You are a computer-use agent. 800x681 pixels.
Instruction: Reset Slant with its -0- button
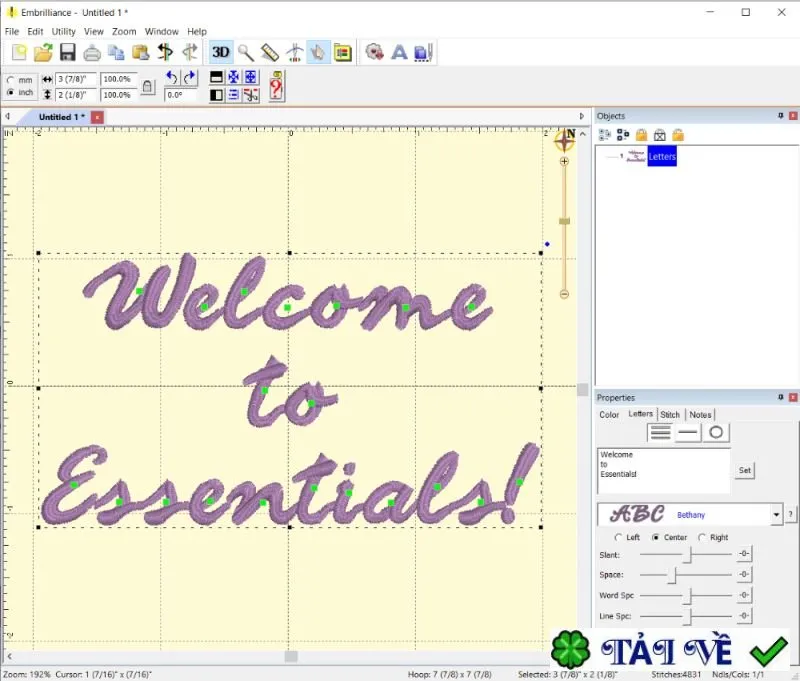click(744, 553)
